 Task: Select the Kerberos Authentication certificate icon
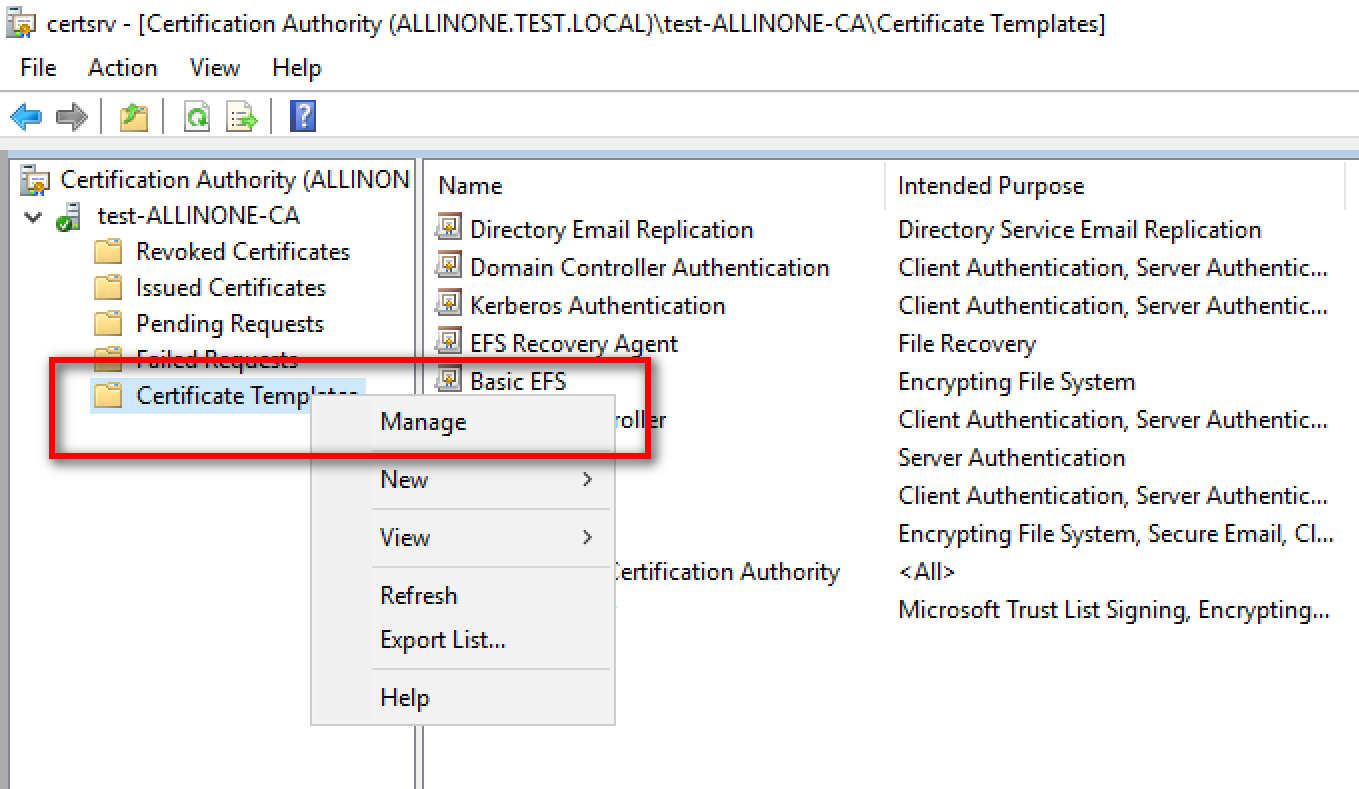point(448,306)
